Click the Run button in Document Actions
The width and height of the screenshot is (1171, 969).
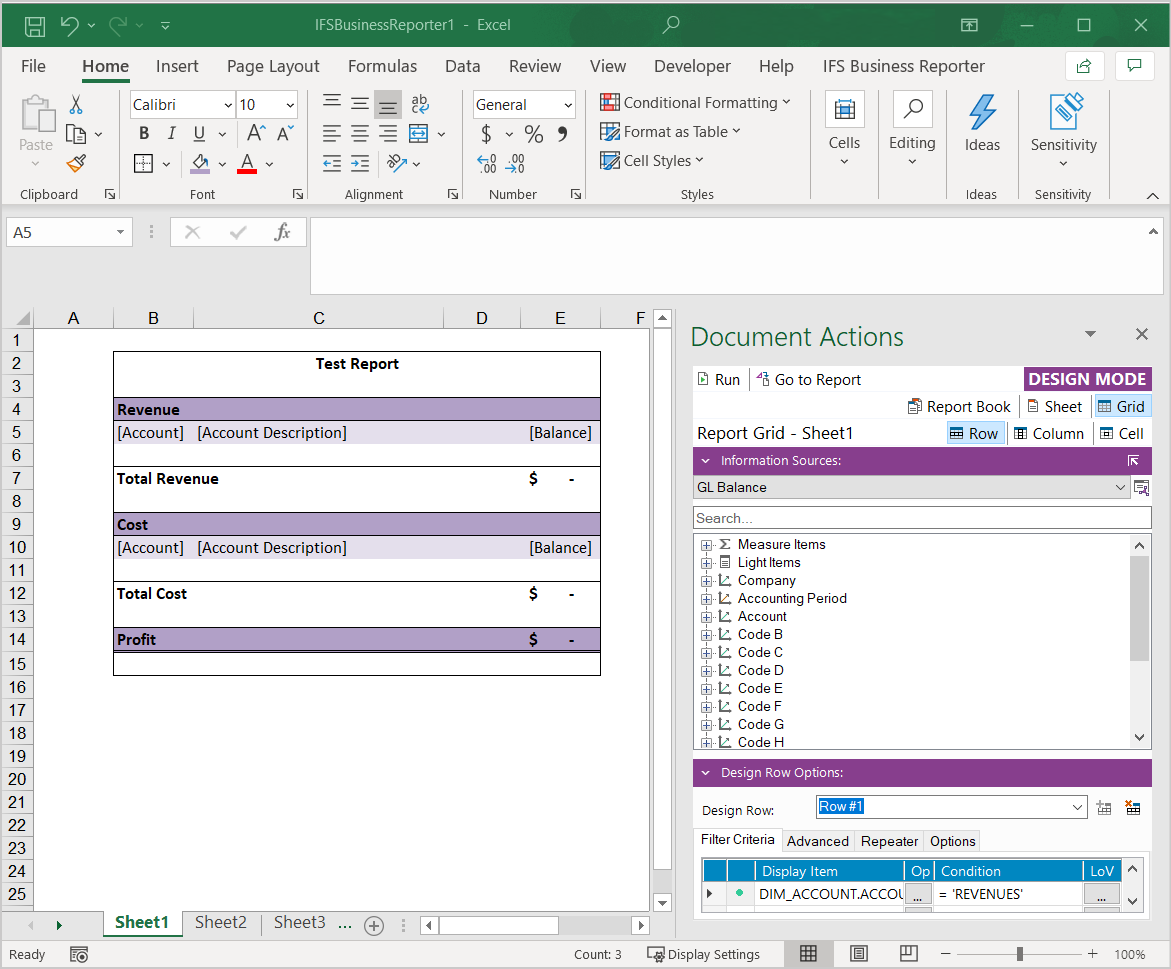[718, 380]
